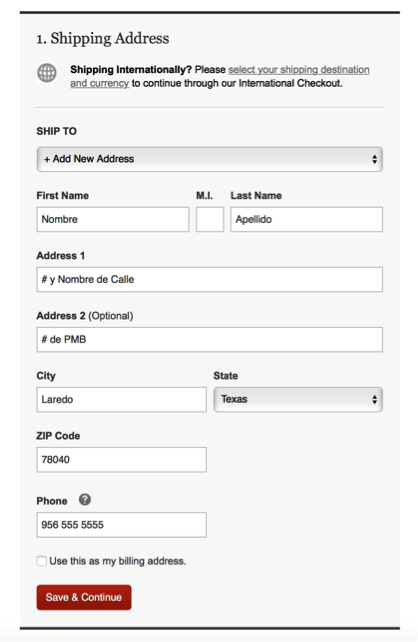Click the Address 2 (Optional) label
This screenshot has height=642, width=418.
point(85,316)
